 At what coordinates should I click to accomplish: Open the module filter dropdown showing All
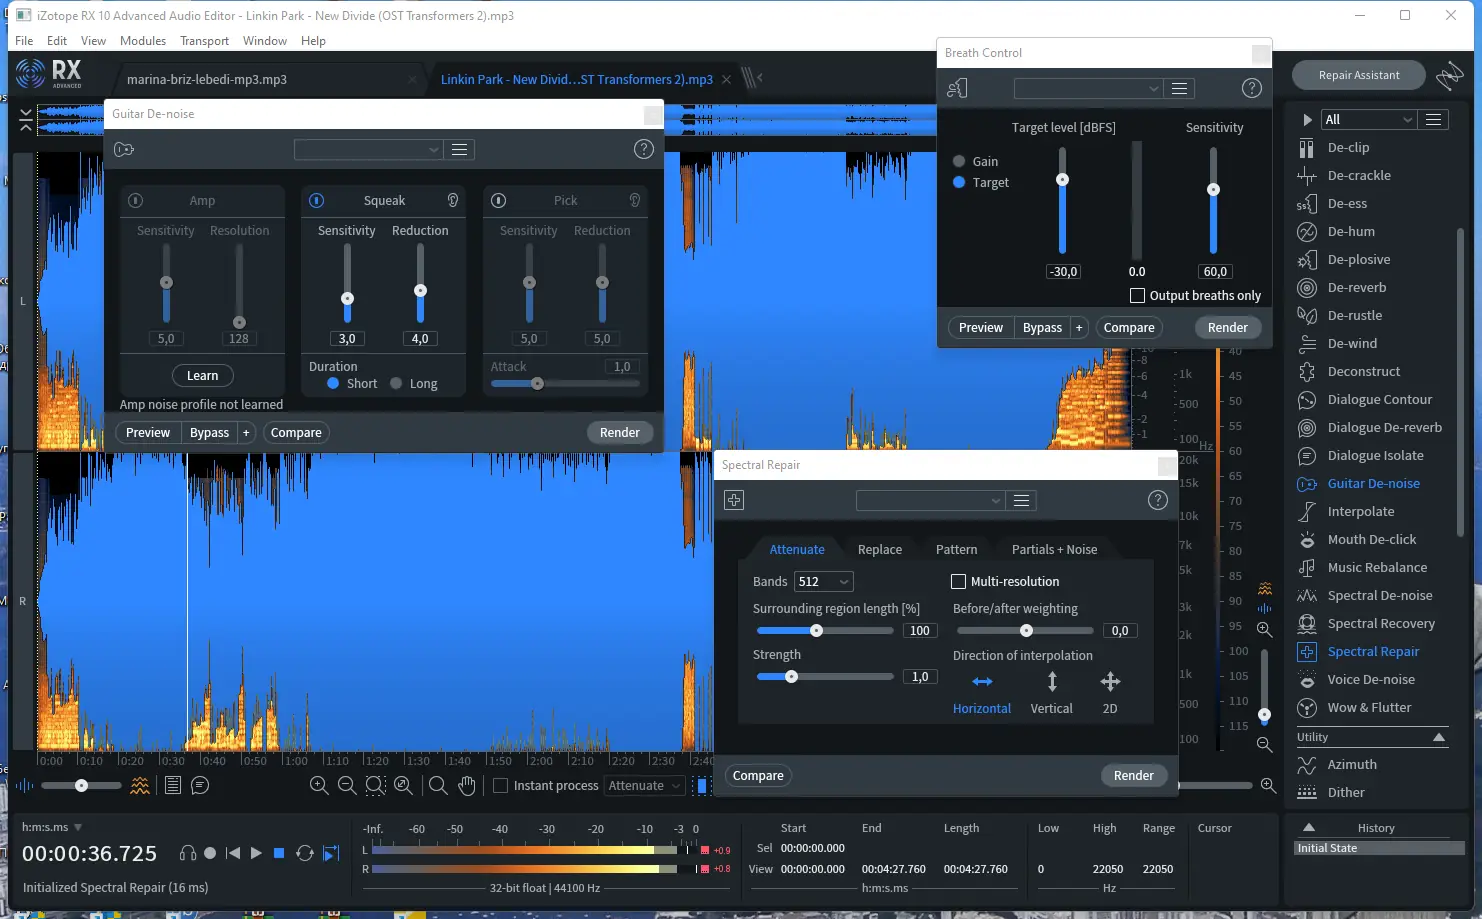tap(1369, 119)
